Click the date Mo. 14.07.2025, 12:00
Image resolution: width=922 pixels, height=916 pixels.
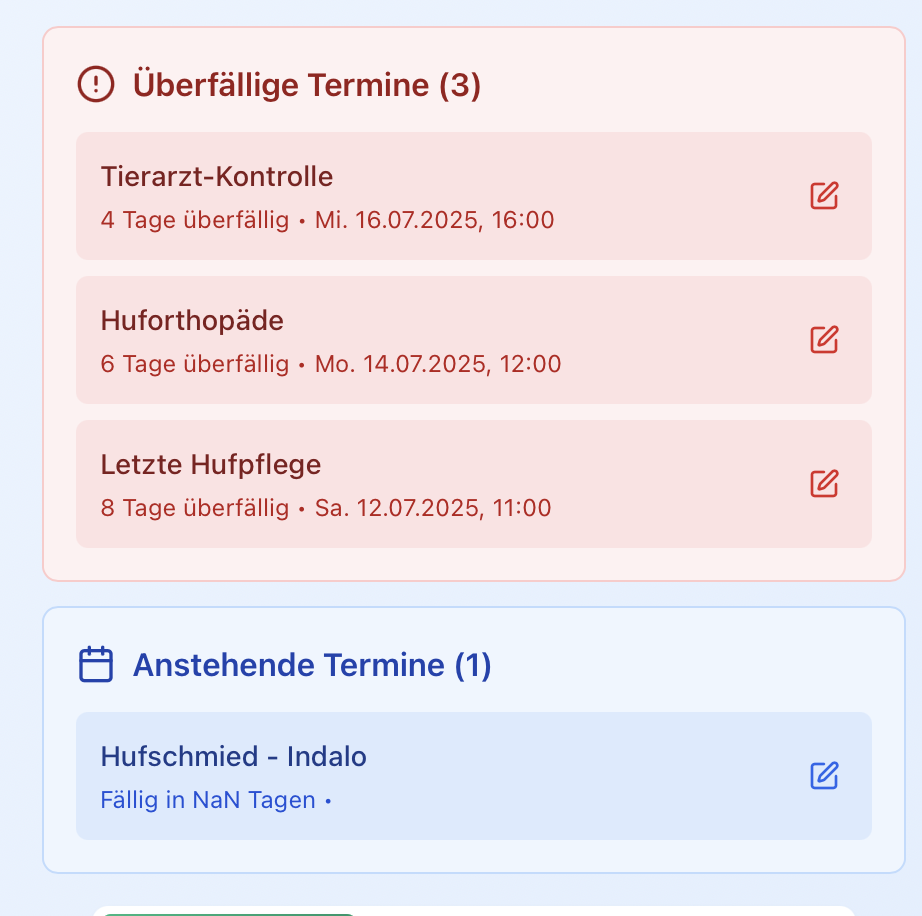point(438,364)
